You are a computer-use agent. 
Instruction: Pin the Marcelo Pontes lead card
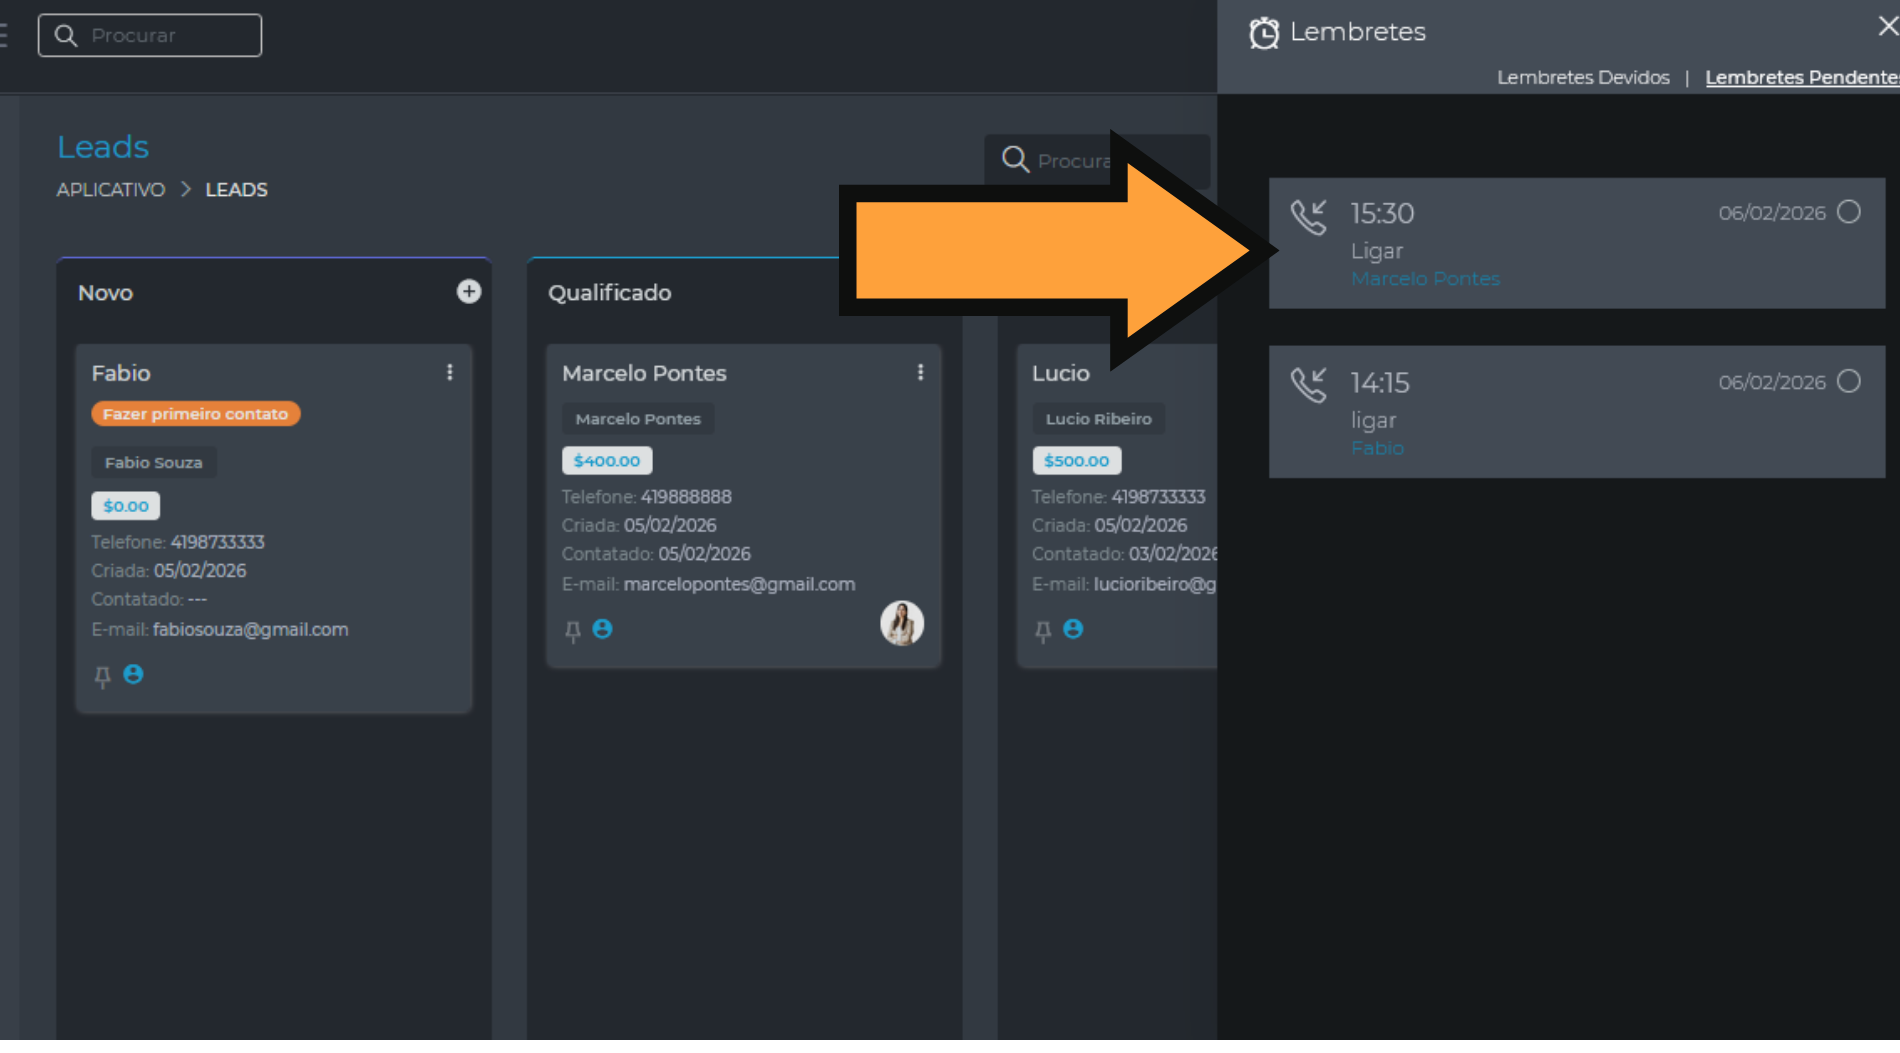point(572,631)
